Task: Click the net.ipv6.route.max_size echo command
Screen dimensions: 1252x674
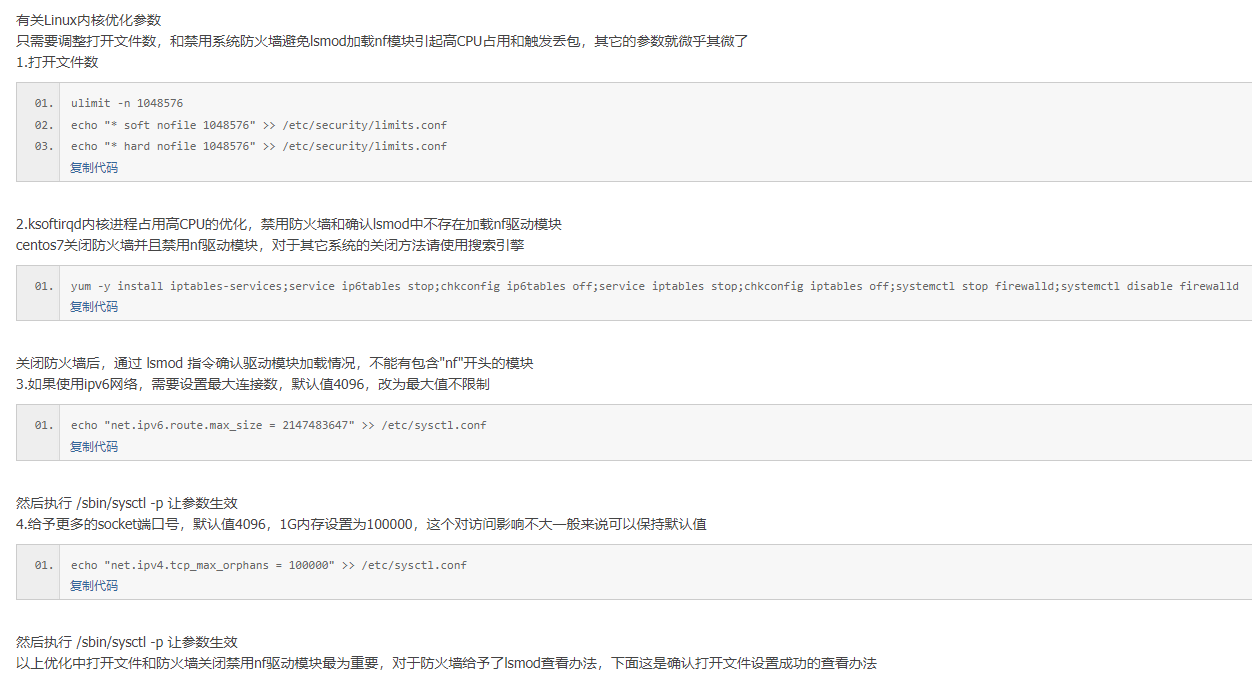Action: [x=278, y=426]
